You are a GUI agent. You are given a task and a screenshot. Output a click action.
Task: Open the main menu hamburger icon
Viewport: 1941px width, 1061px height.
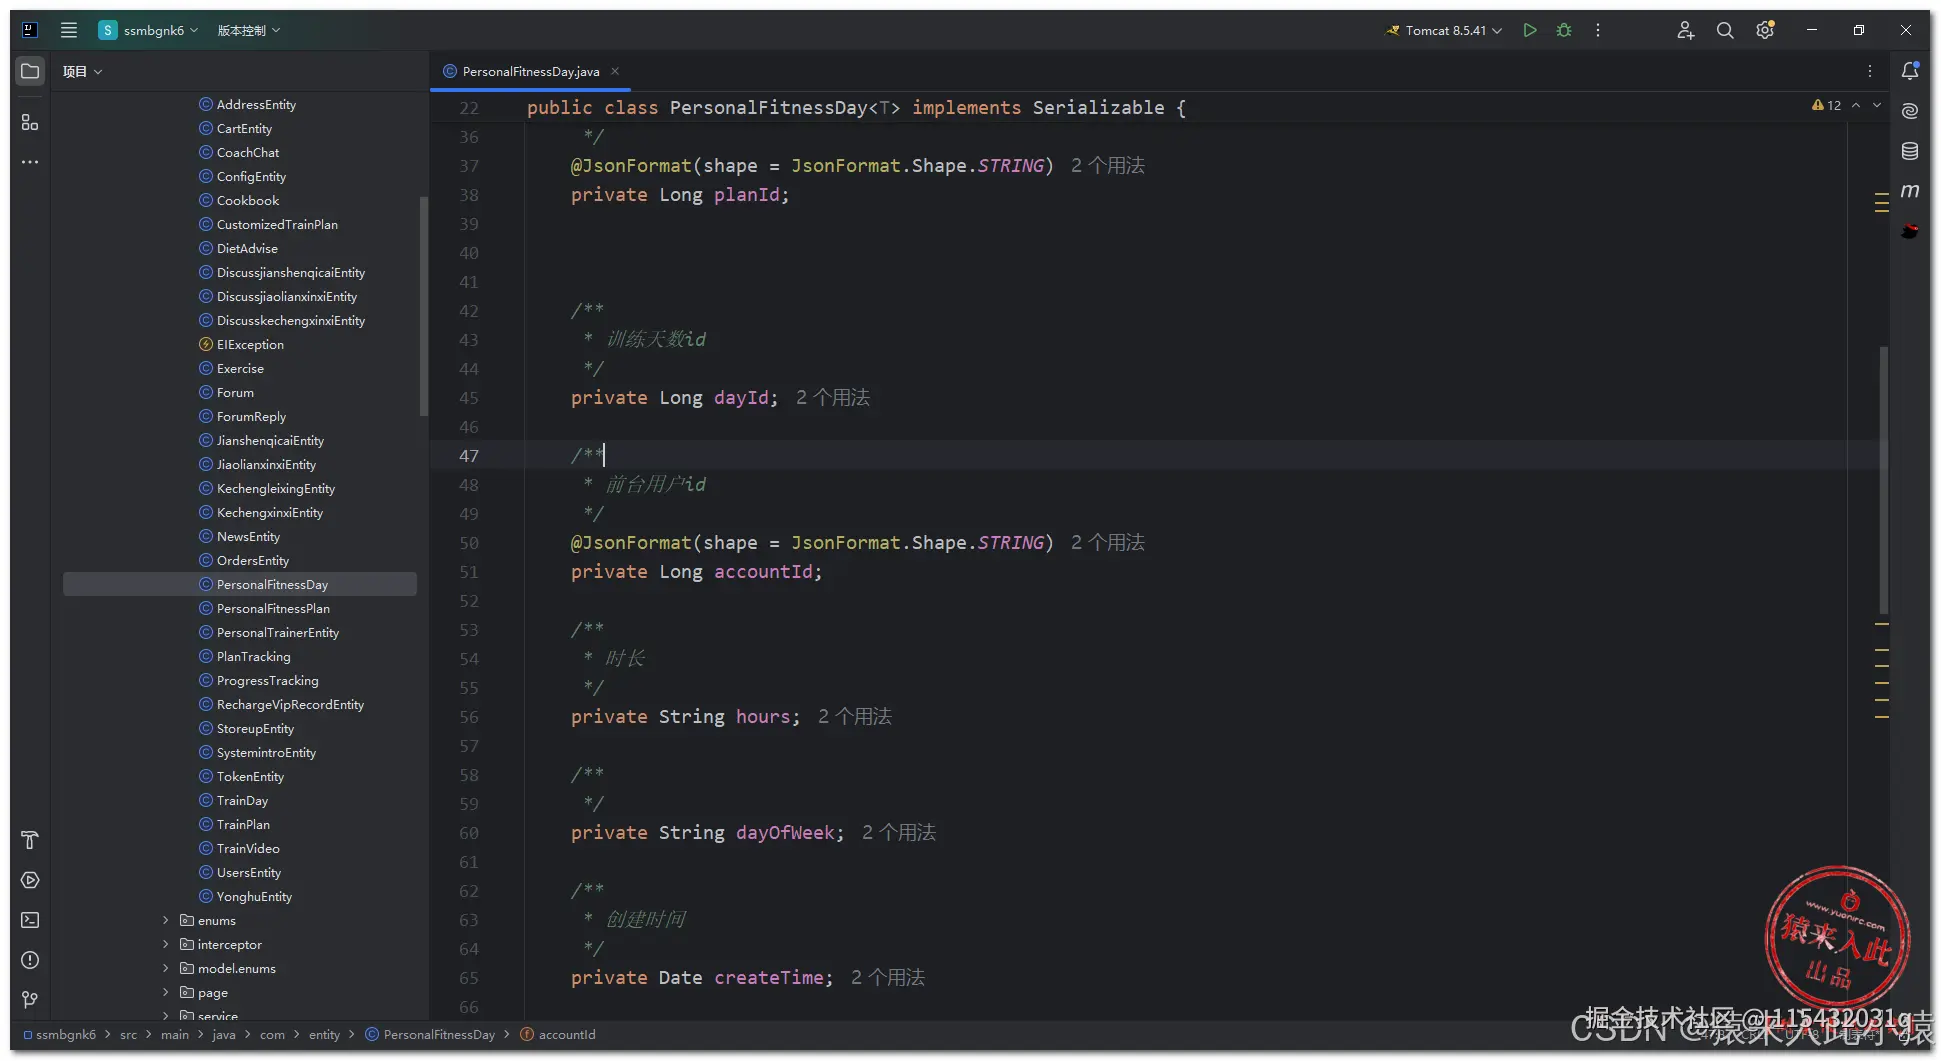69,30
